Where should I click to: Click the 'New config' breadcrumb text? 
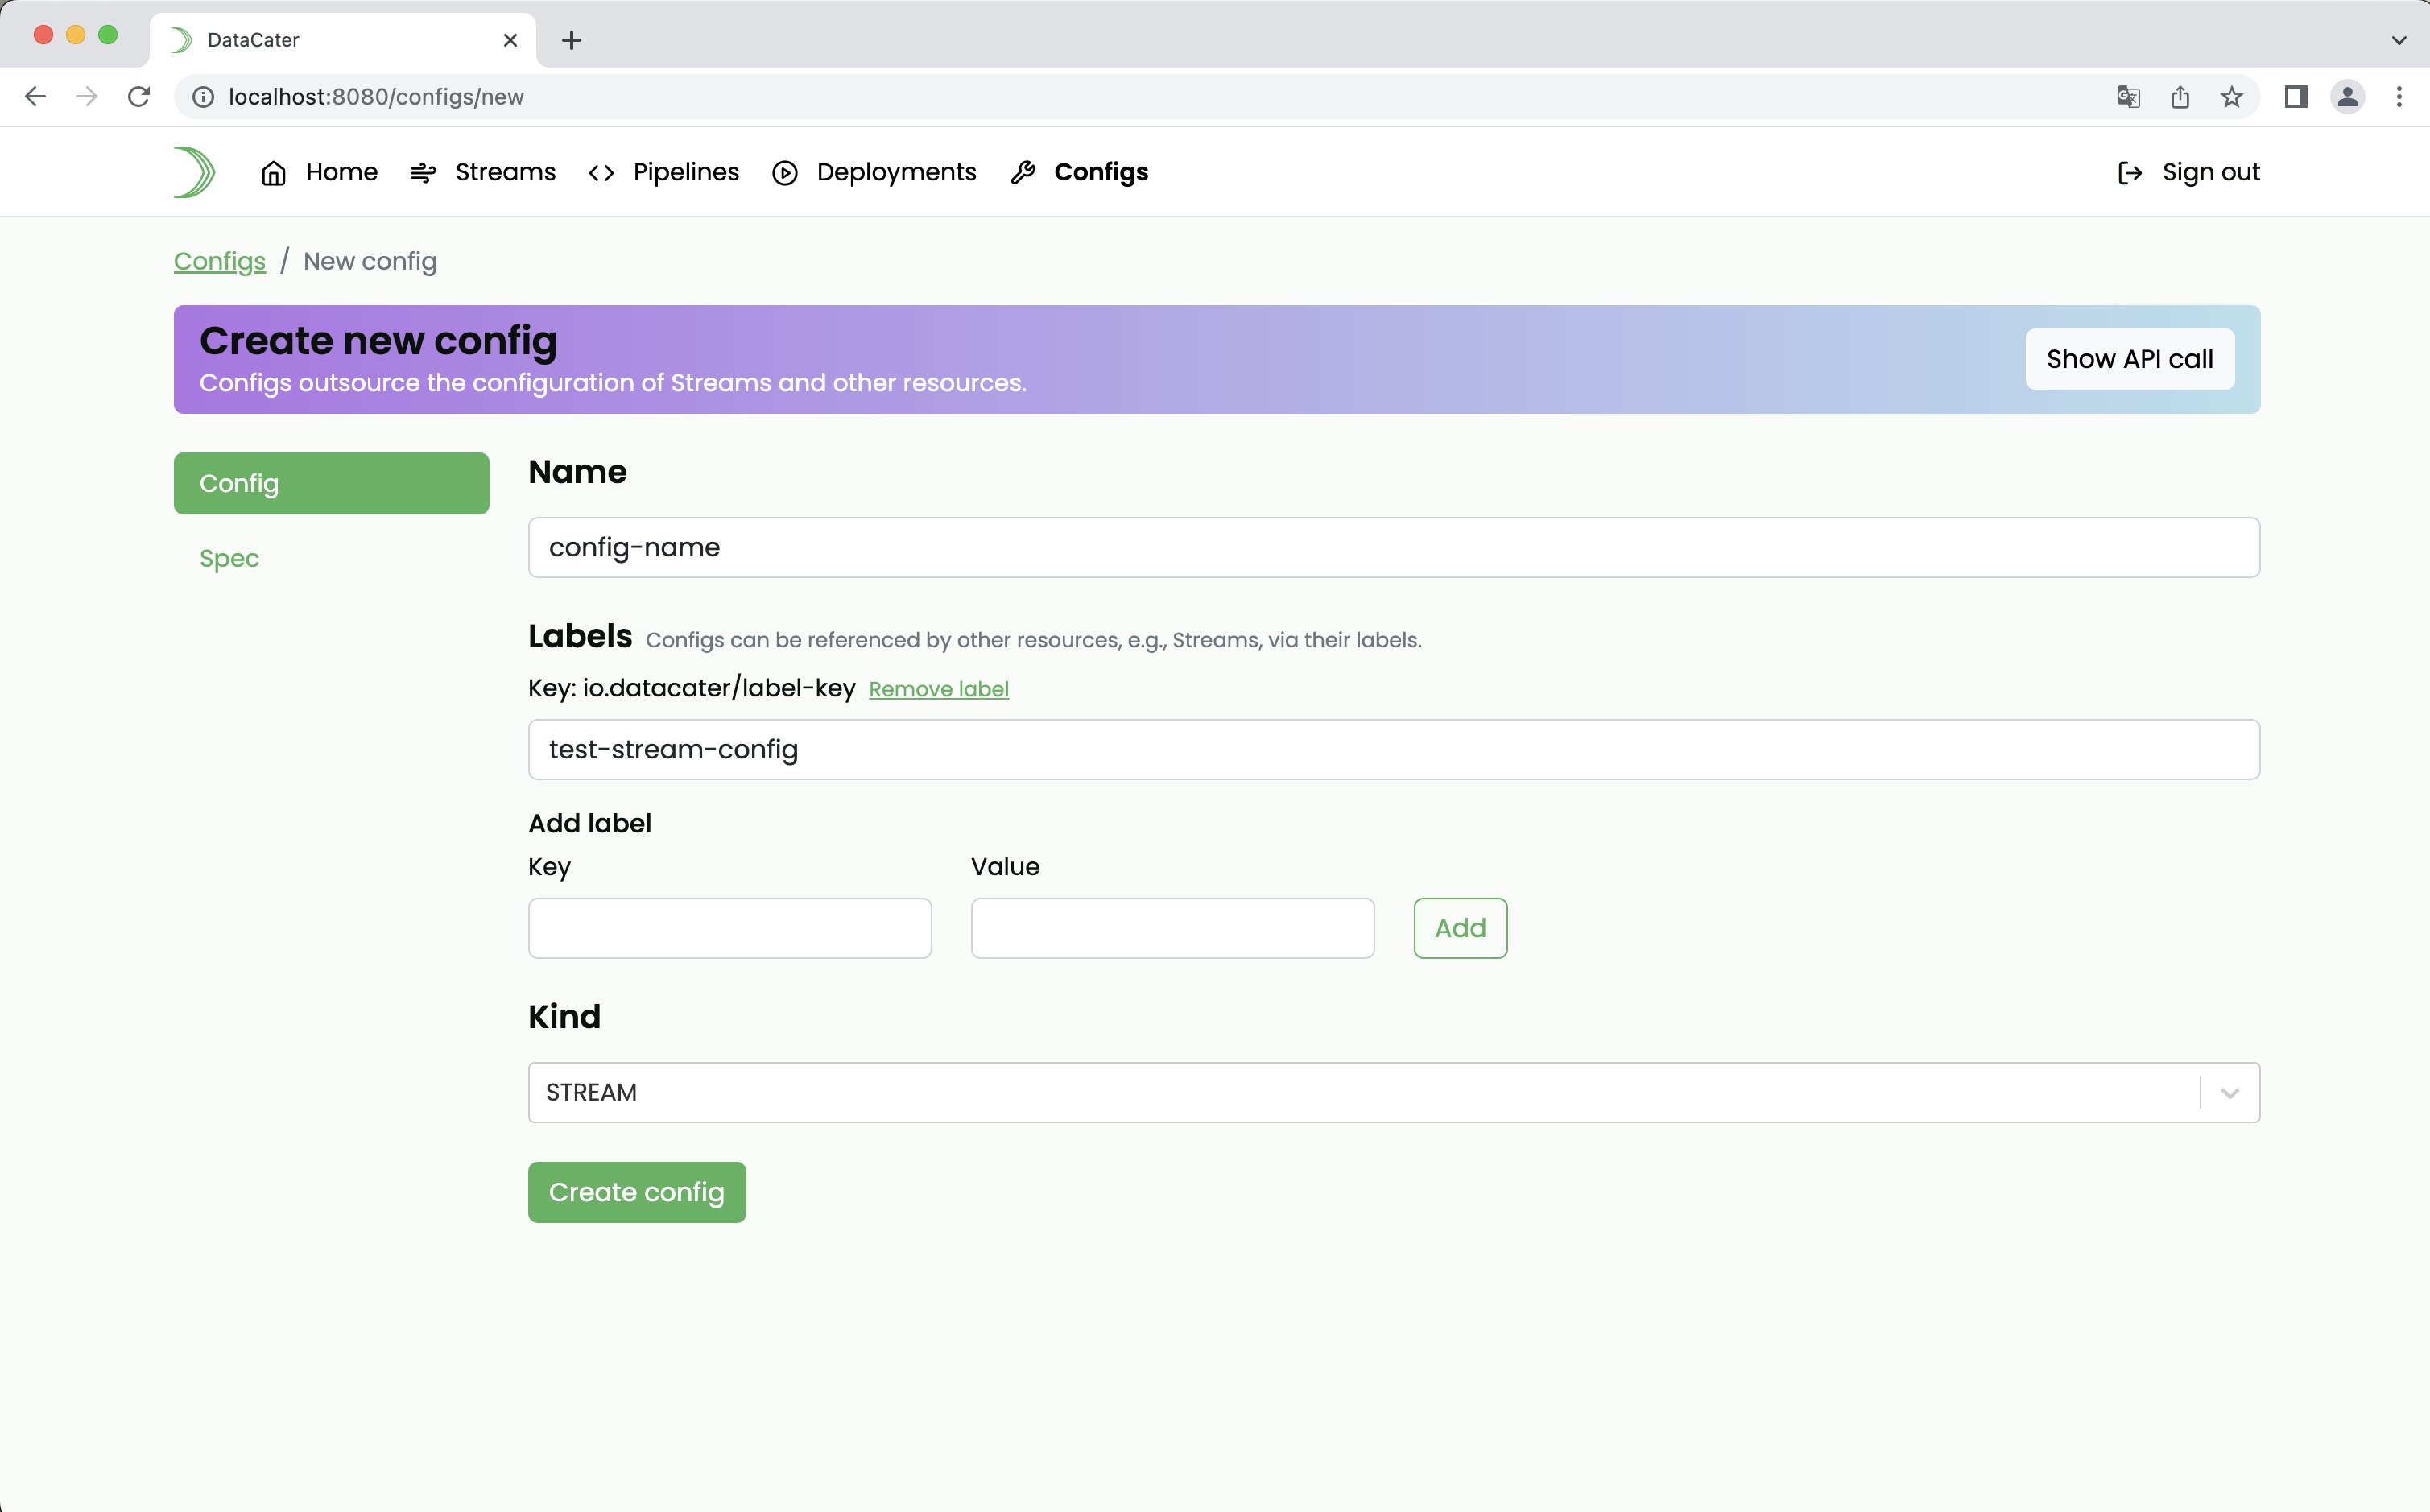[x=370, y=262]
